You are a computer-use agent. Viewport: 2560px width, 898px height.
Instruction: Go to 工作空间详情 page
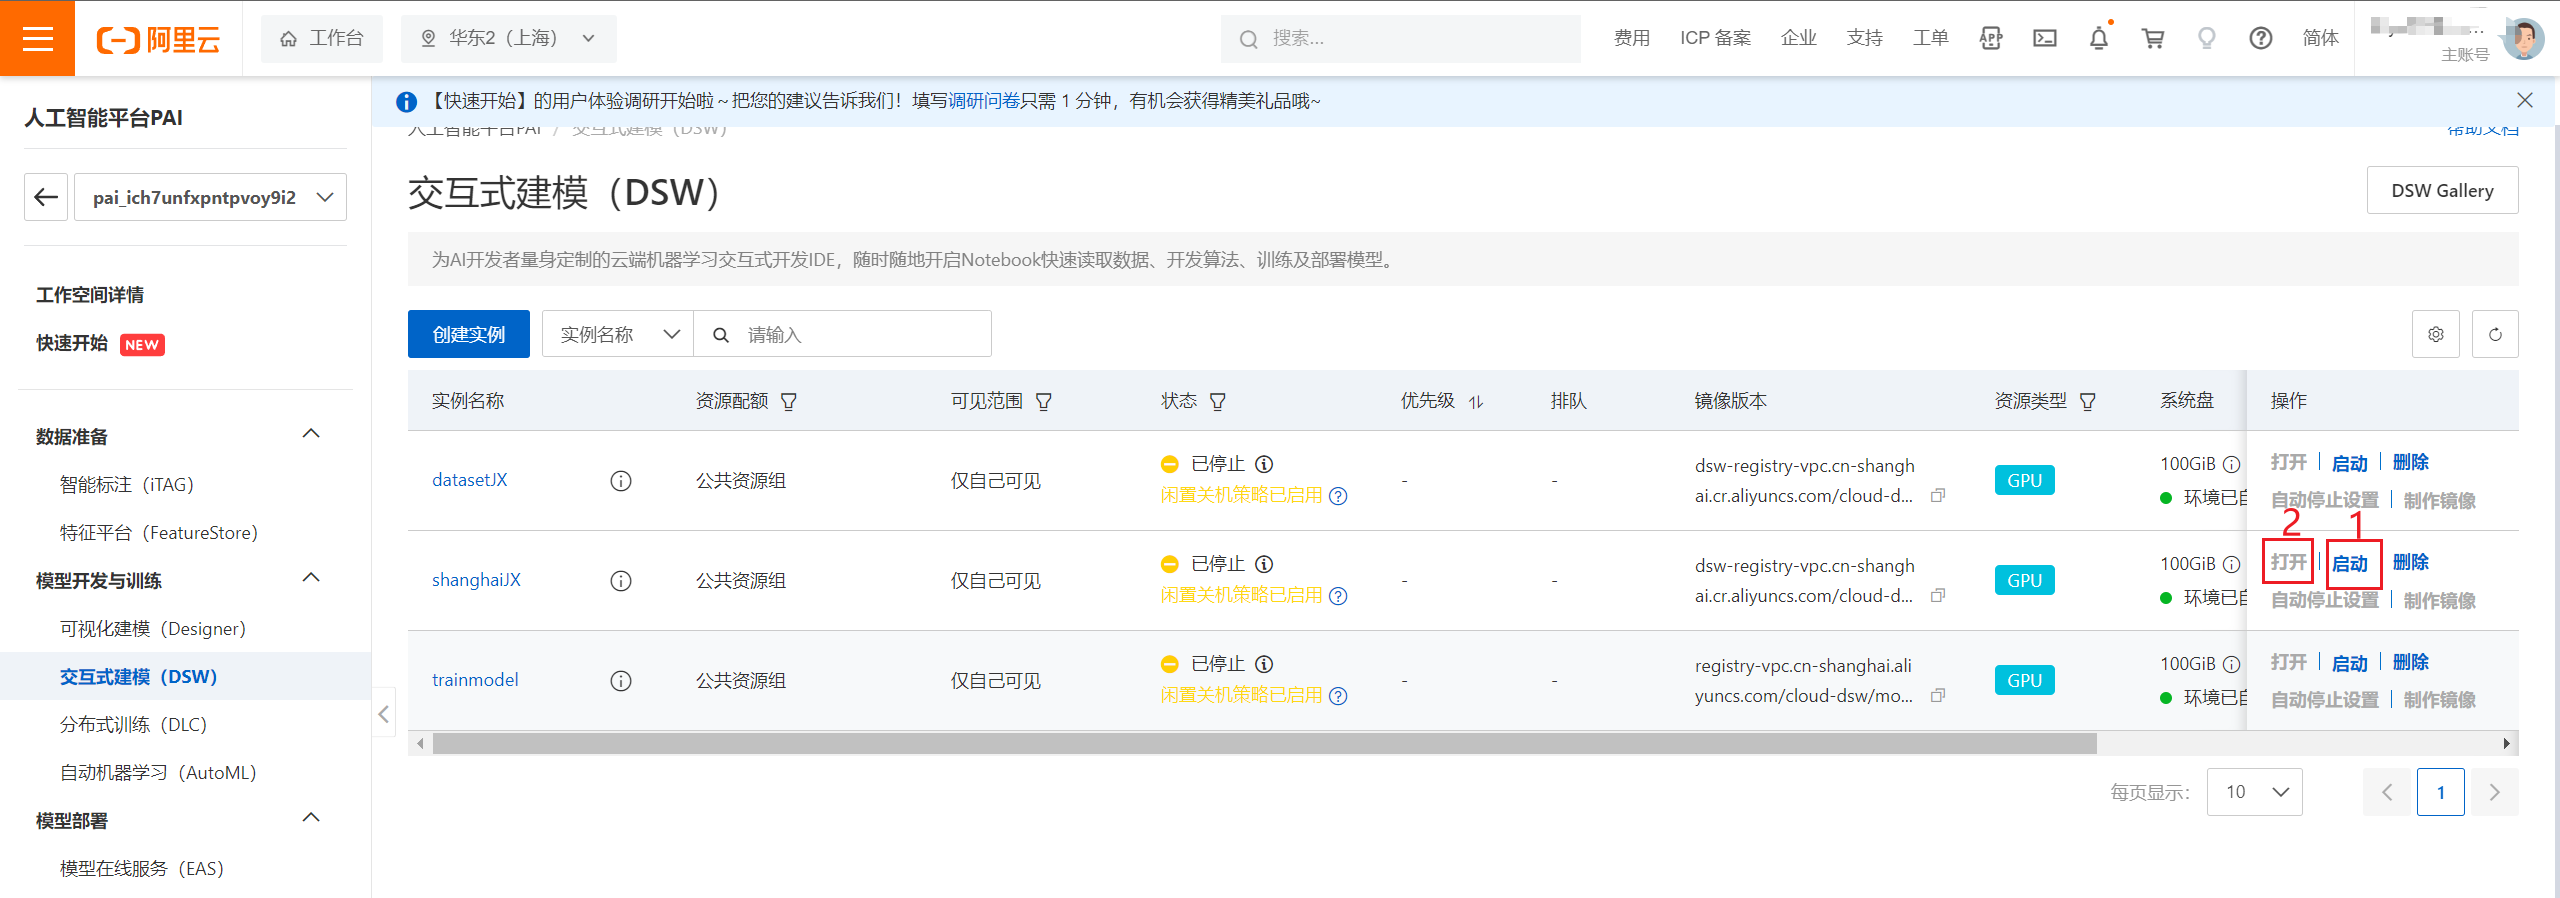tap(90, 295)
